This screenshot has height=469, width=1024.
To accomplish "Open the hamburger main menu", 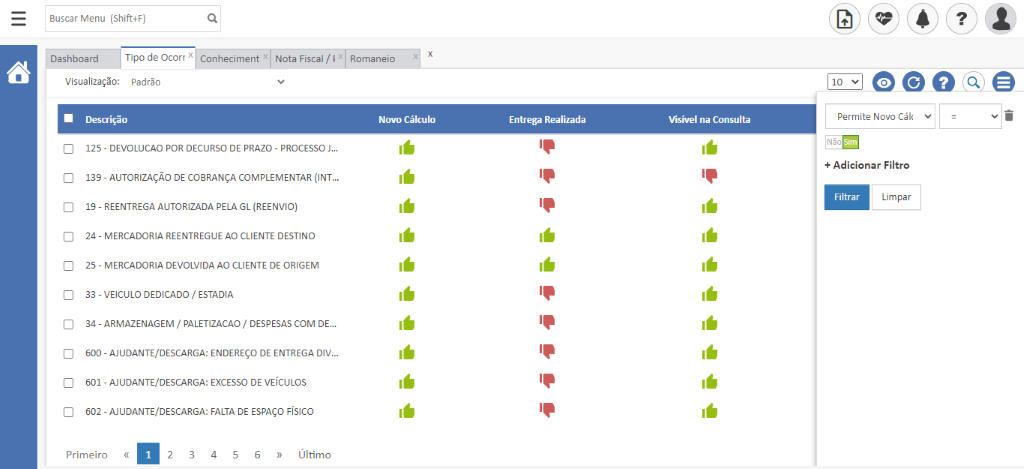I will click(x=19, y=18).
